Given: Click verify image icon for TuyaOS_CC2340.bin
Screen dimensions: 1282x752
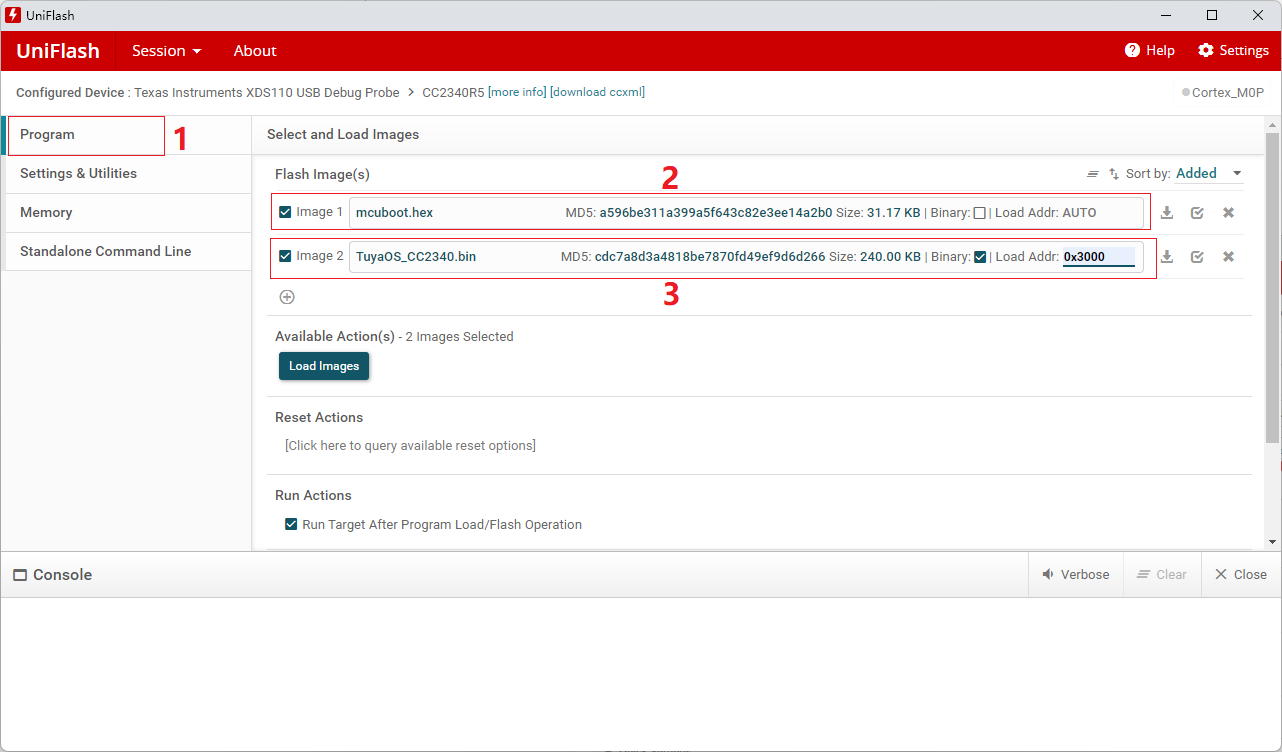Looking at the screenshot, I should pyautogui.click(x=1197, y=257).
